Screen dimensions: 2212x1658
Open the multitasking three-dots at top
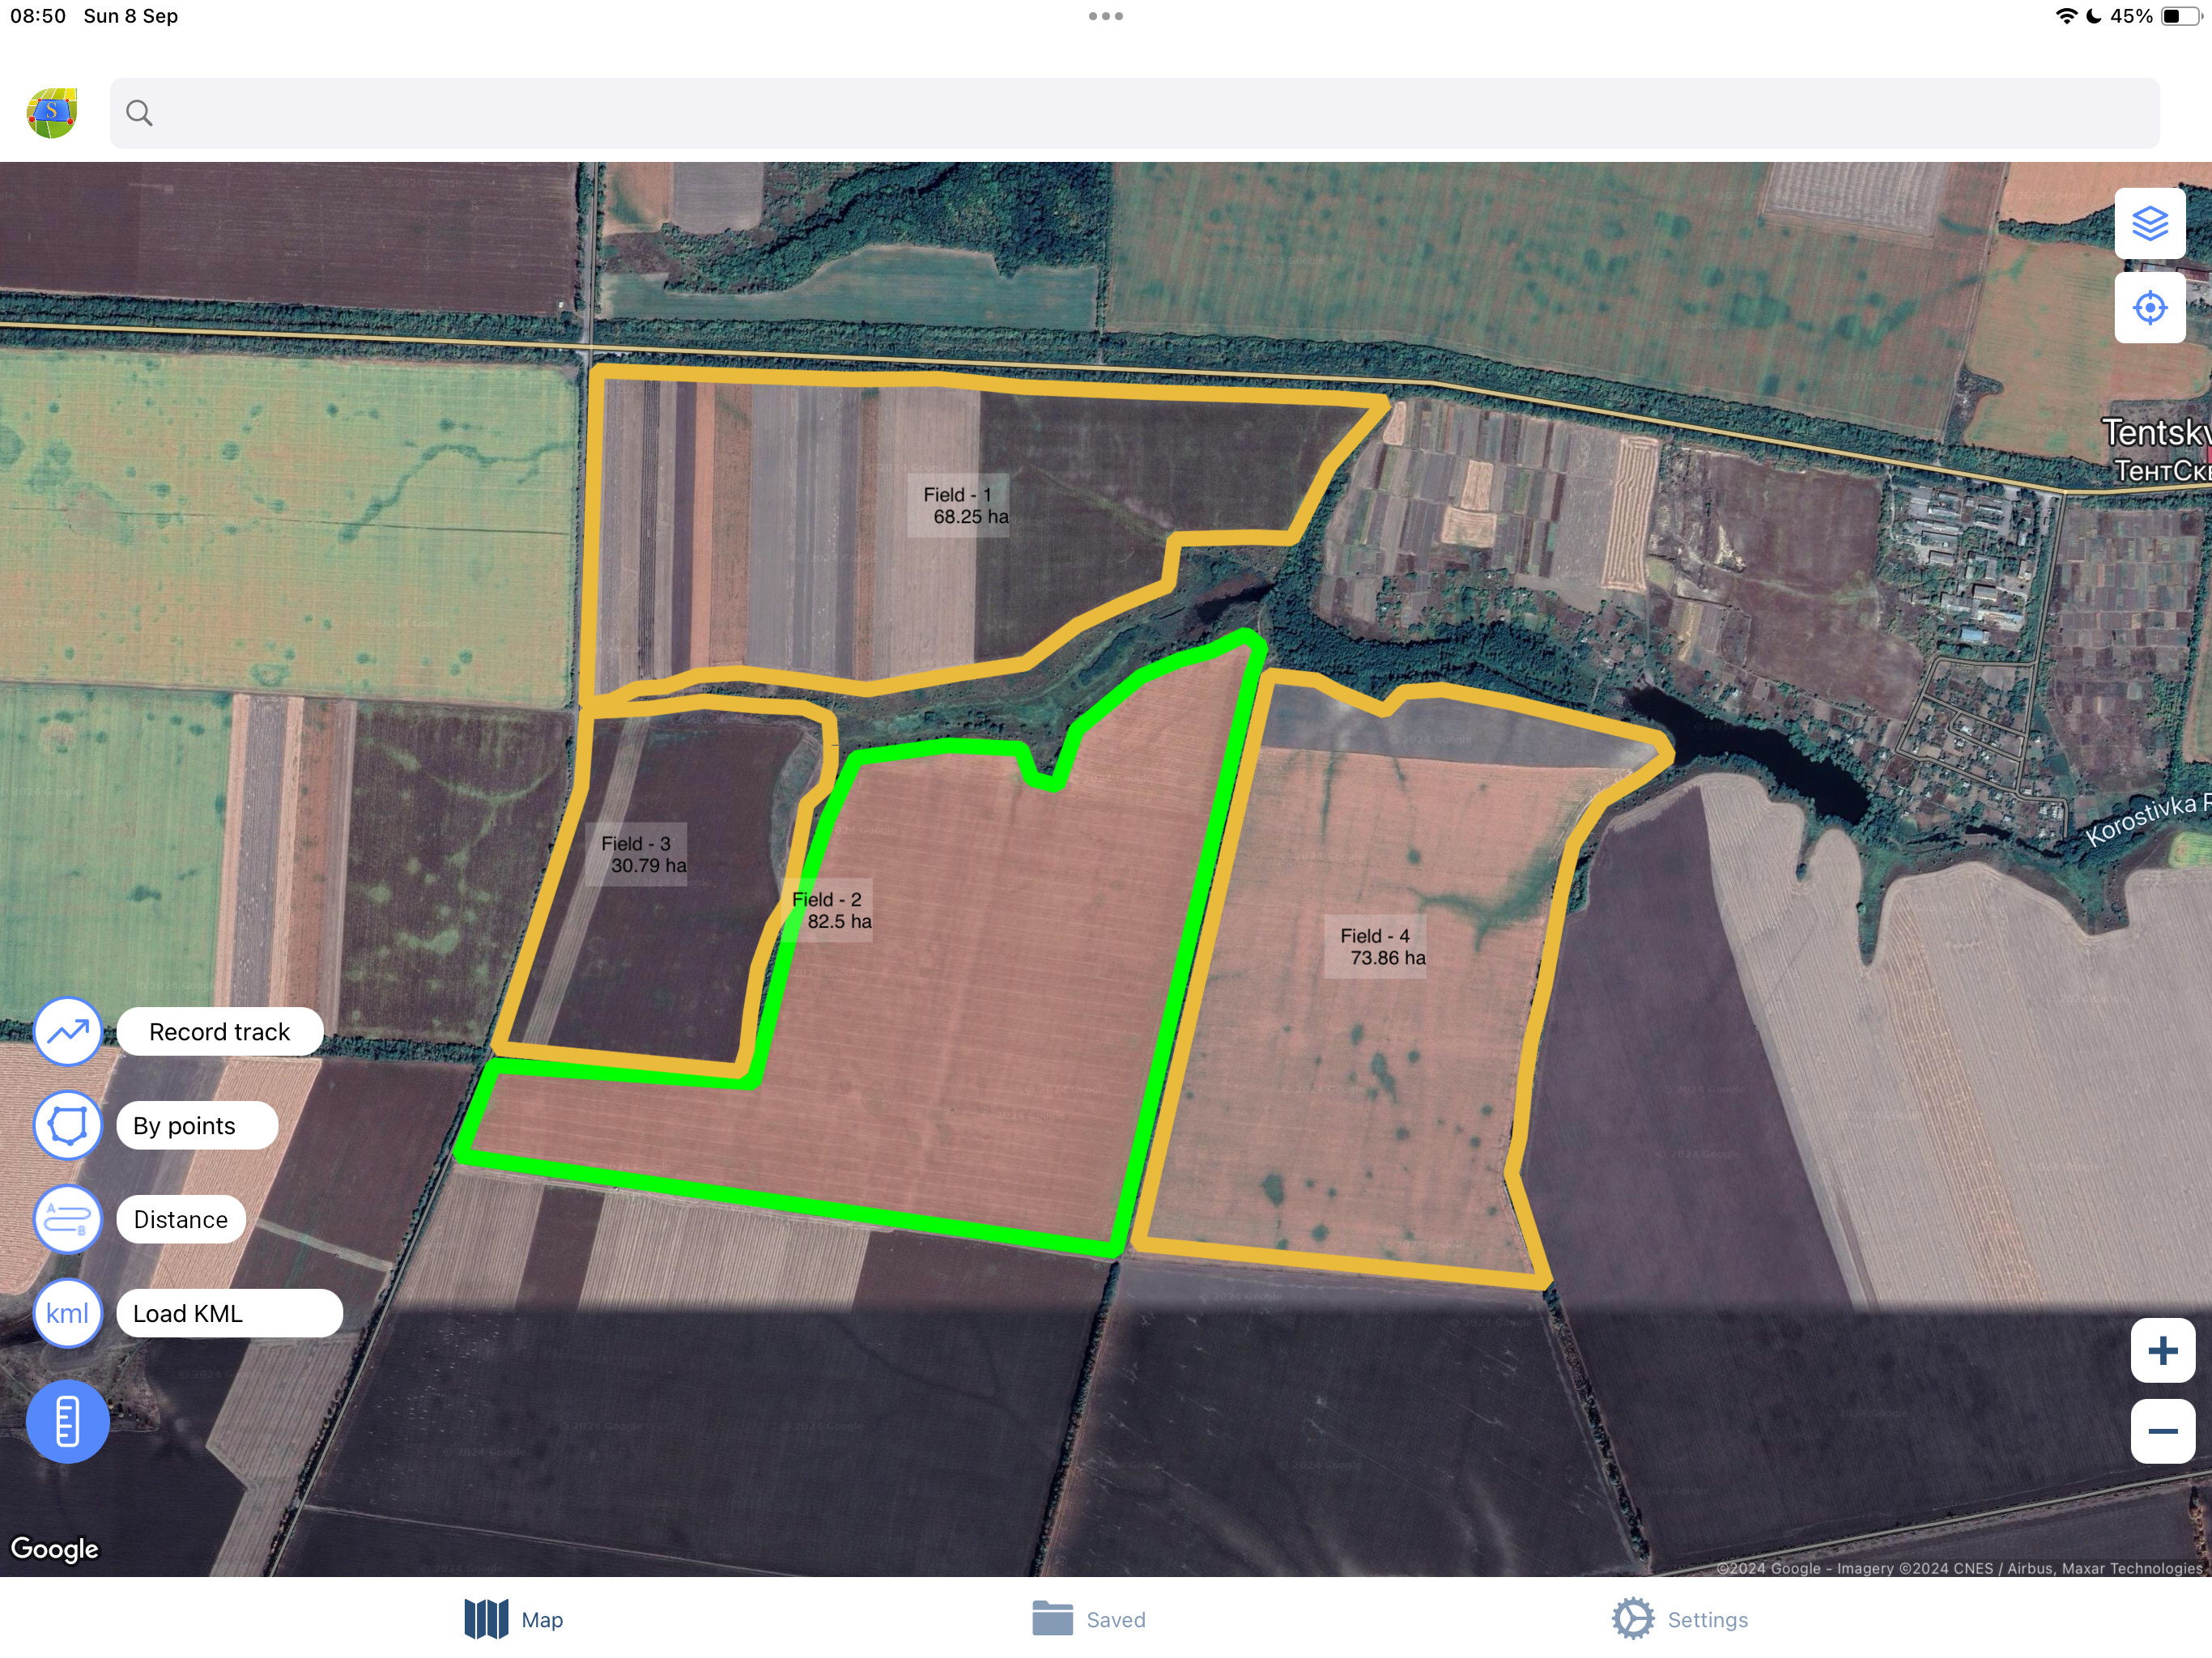tap(1106, 16)
